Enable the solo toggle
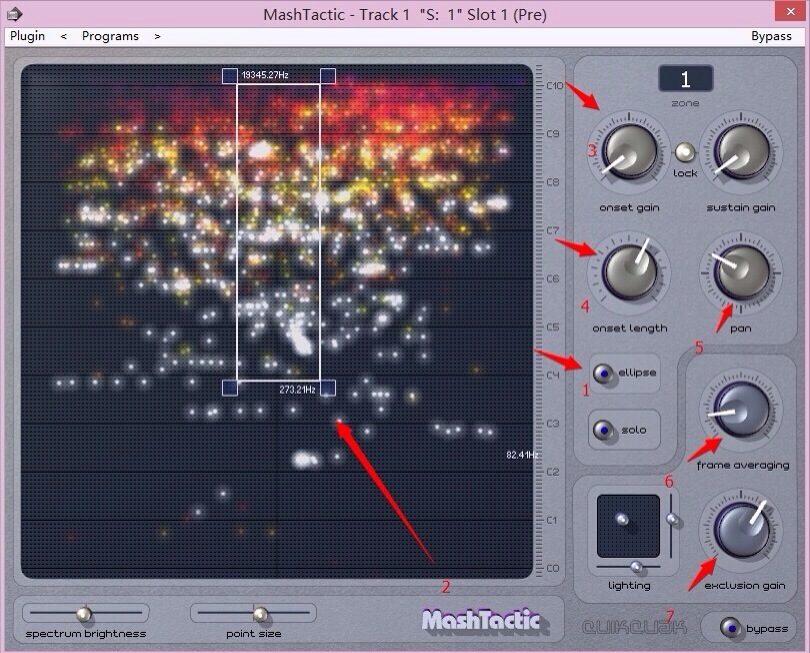Screen dimensions: 810x653 tap(602, 430)
